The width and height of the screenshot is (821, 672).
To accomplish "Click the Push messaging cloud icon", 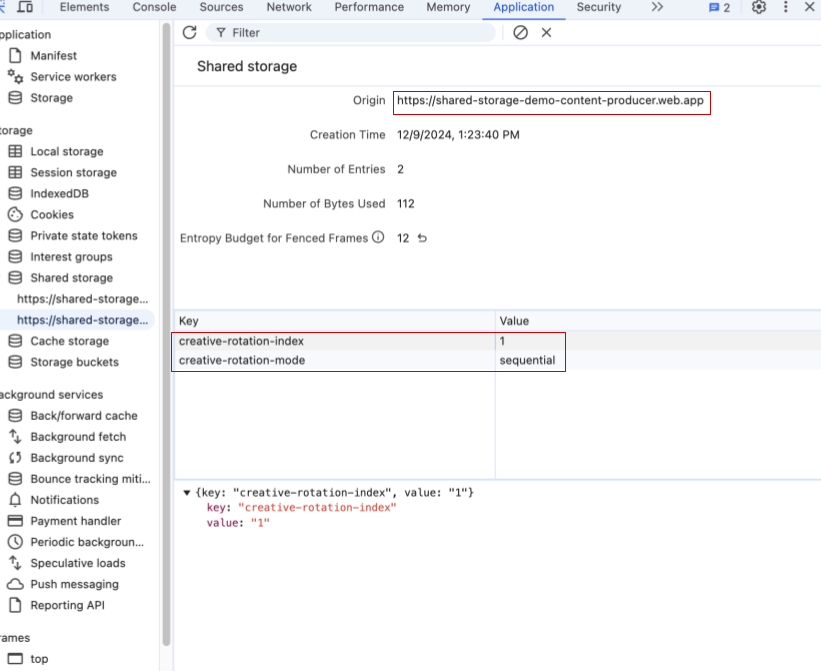I will point(15,584).
